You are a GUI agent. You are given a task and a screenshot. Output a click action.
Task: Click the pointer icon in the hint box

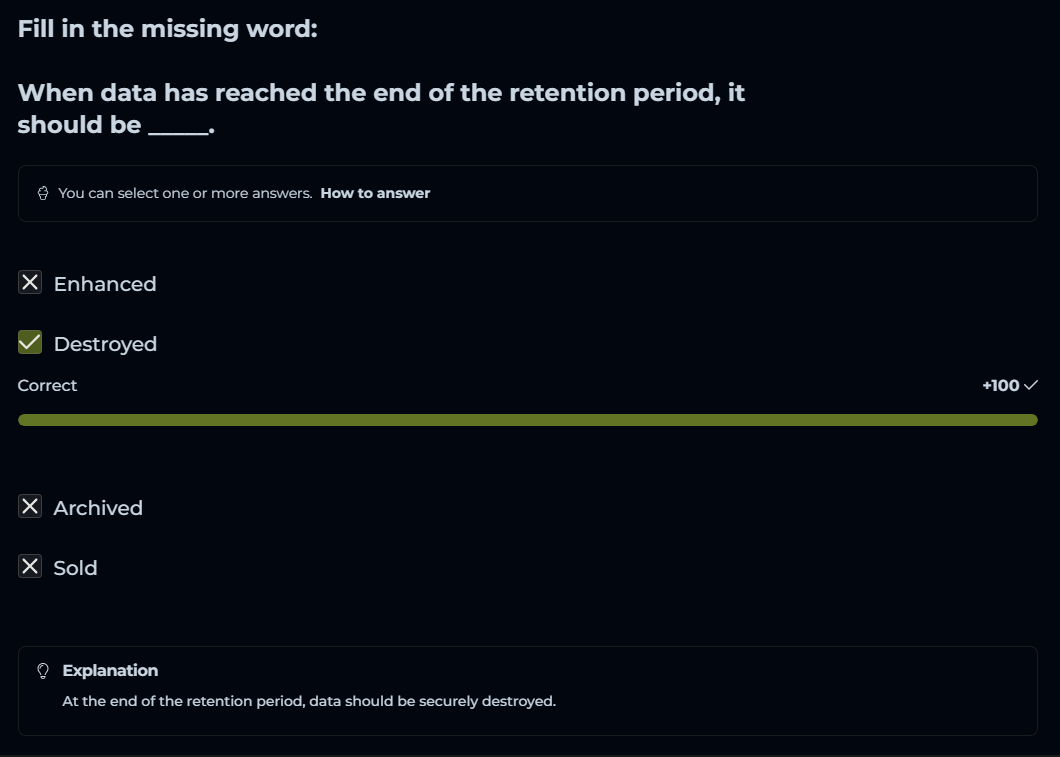[43, 193]
